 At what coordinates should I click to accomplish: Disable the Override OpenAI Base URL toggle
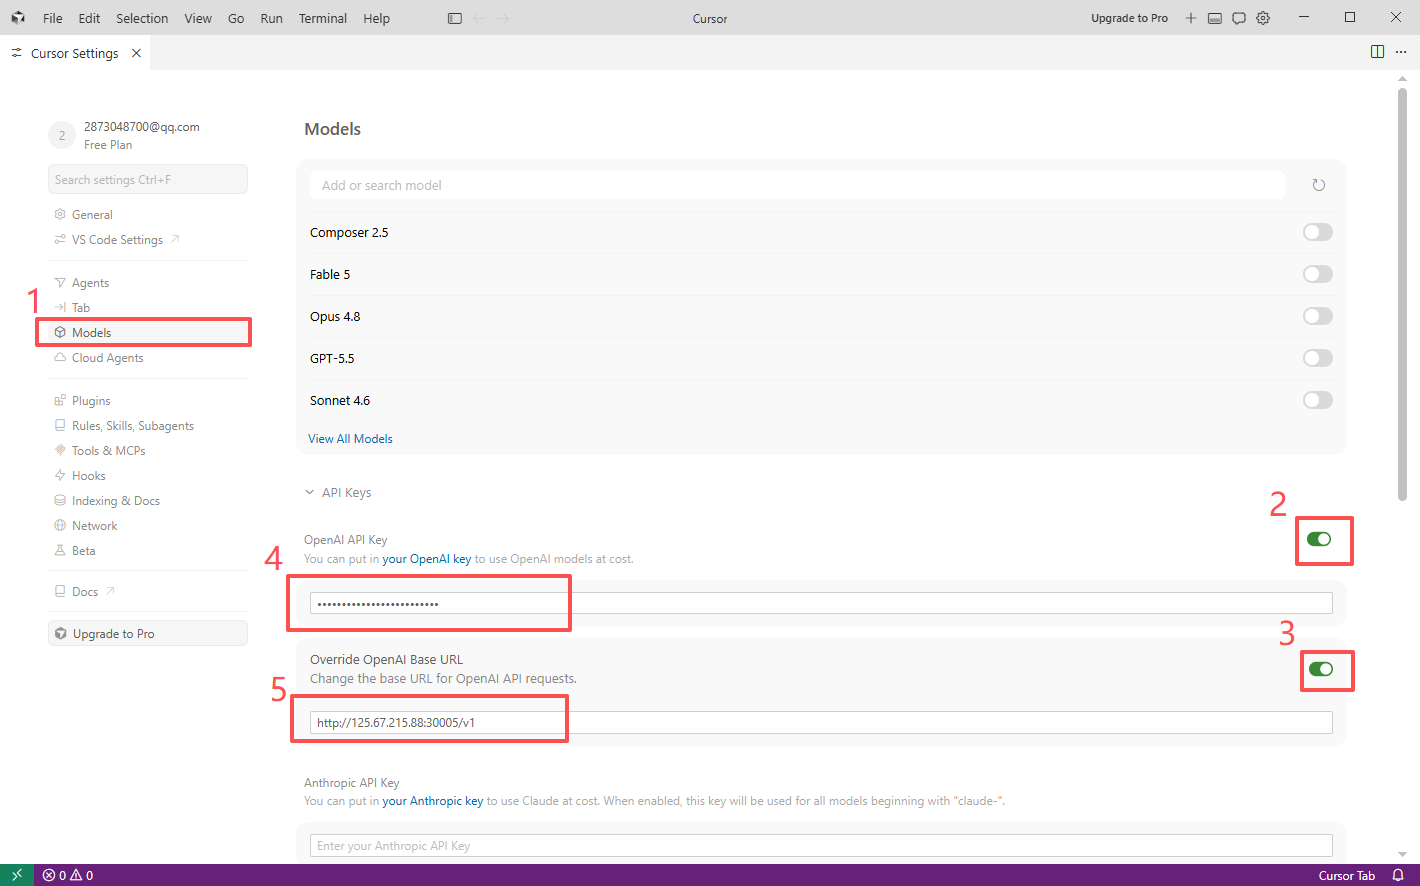[x=1321, y=669]
